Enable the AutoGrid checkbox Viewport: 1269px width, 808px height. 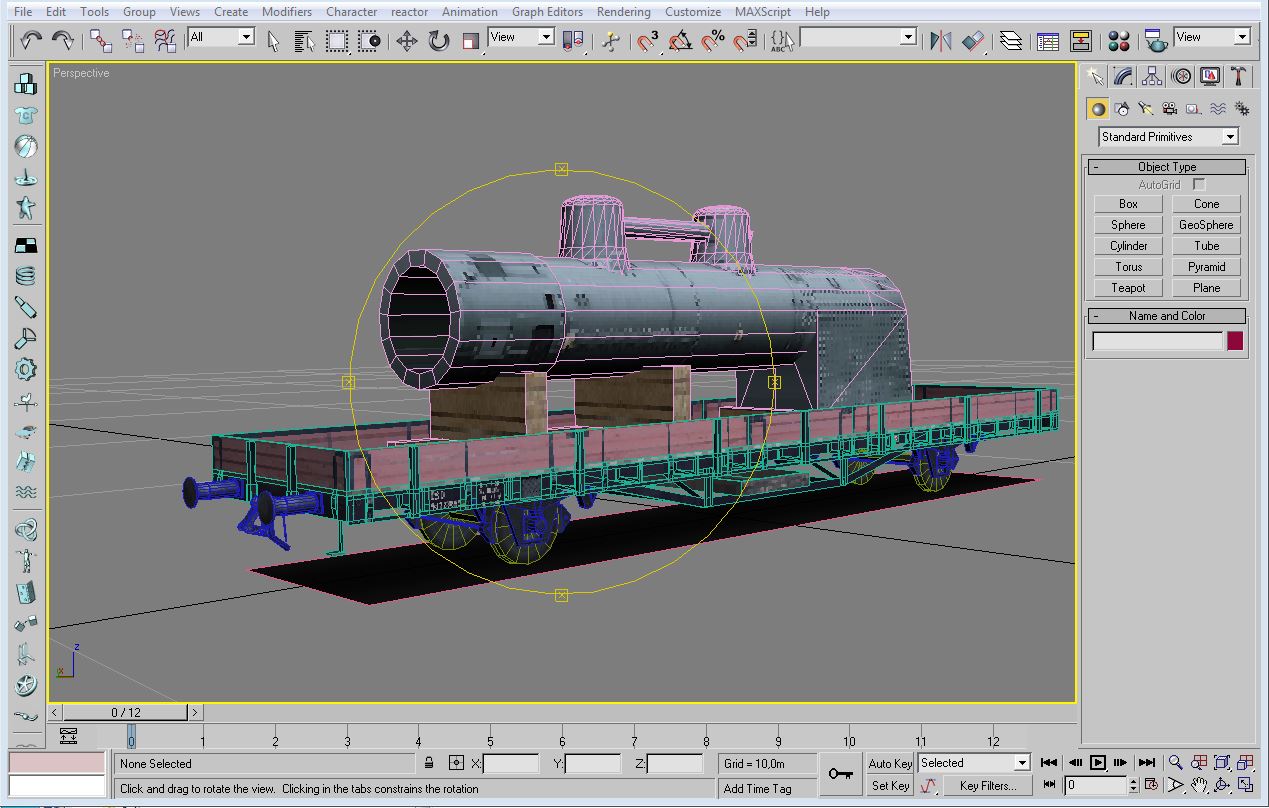1199,185
